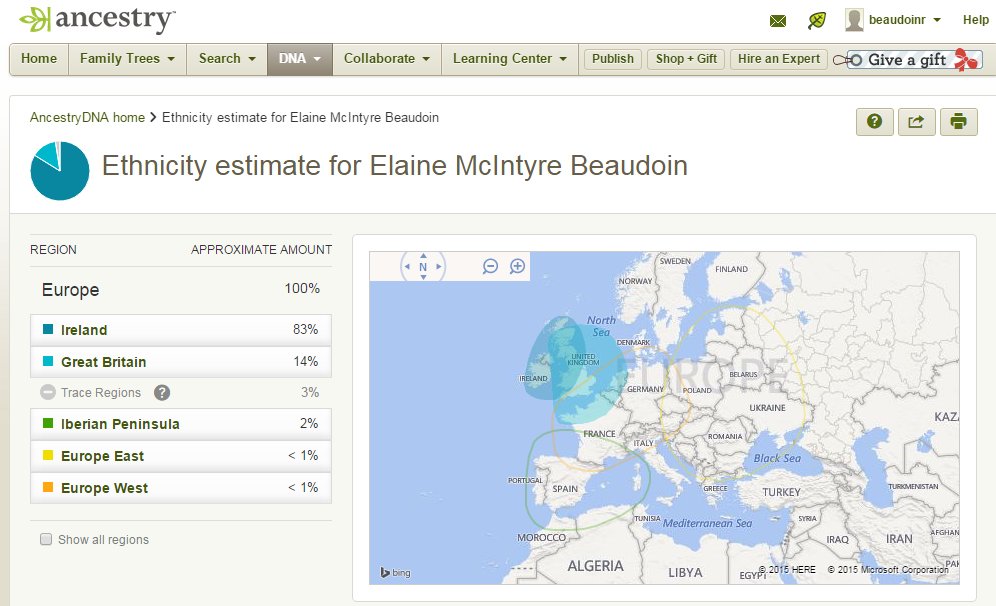Image resolution: width=996 pixels, height=606 pixels.
Task: Expand the Search menu
Action: tap(227, 59)
